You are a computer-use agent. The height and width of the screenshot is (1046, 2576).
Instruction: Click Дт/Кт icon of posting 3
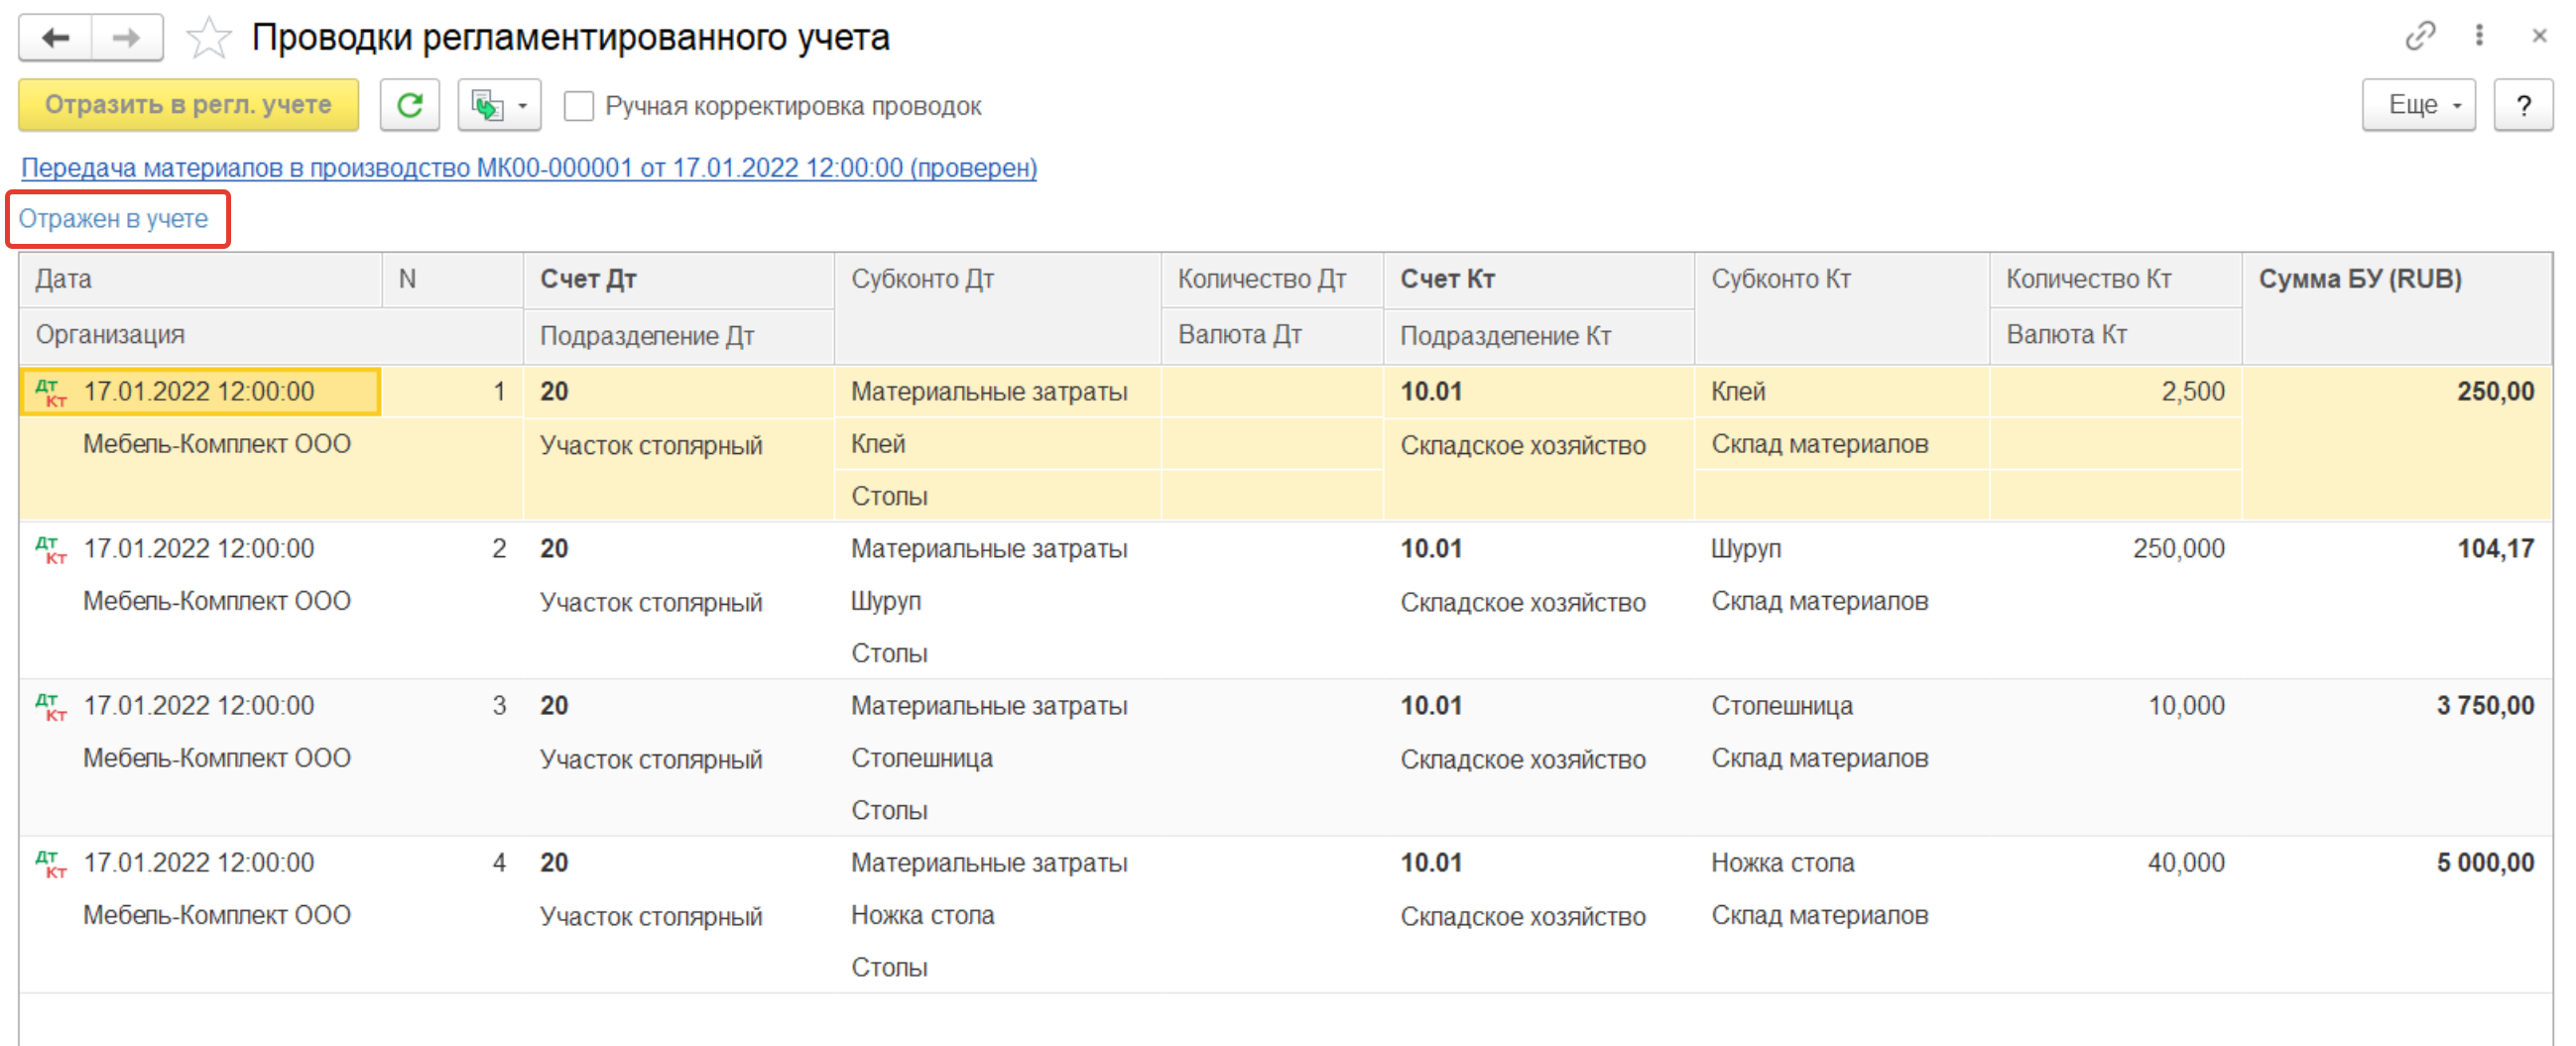[51, 707]
